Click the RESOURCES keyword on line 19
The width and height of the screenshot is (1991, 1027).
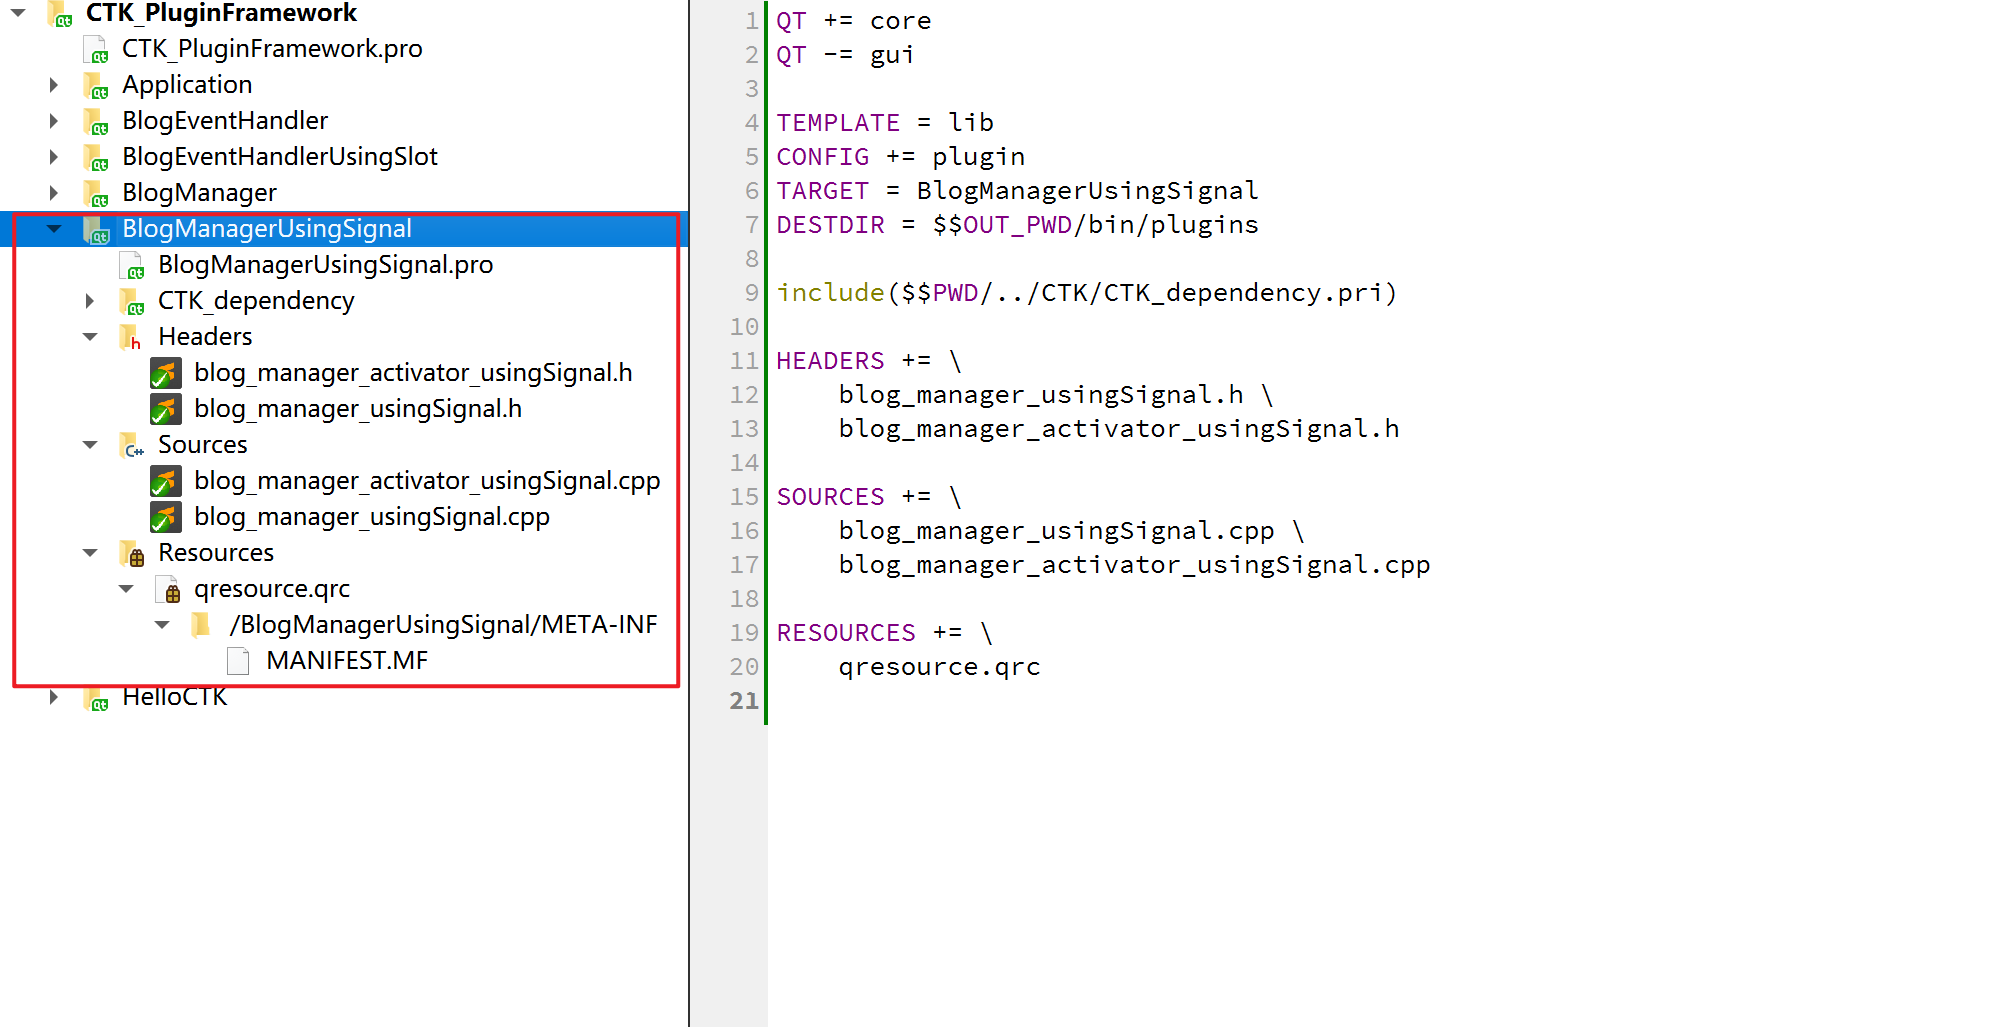click(846, 633)
